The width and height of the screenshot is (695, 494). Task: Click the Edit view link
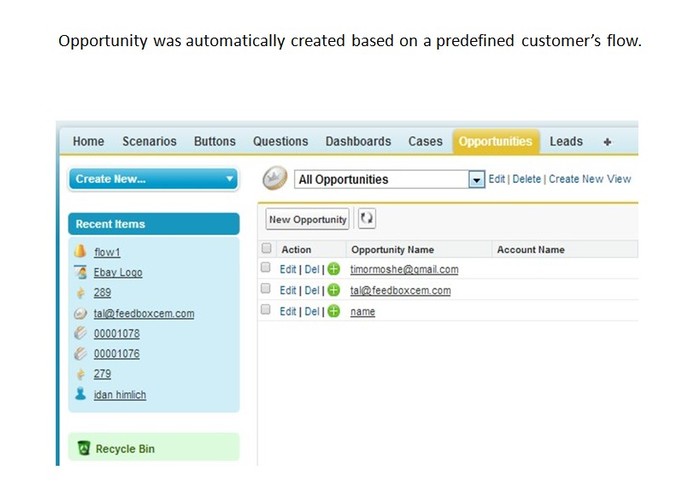click(x=496, y=179)
